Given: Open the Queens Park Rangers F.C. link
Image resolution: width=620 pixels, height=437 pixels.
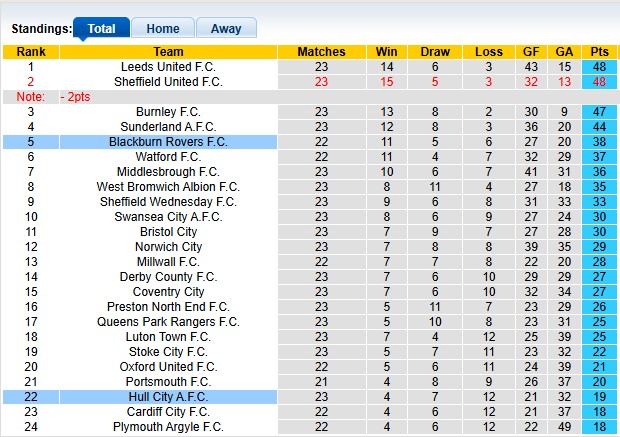Looking at the screenshot, I should [x=168, y=322].
